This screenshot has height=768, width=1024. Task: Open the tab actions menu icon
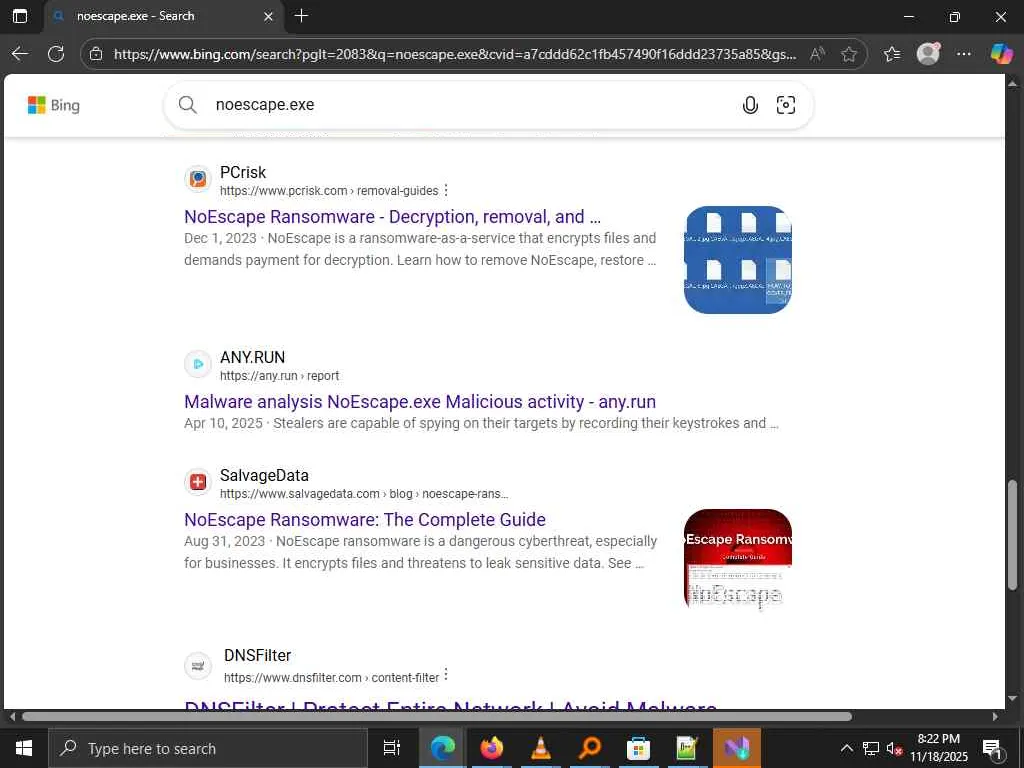20,16
